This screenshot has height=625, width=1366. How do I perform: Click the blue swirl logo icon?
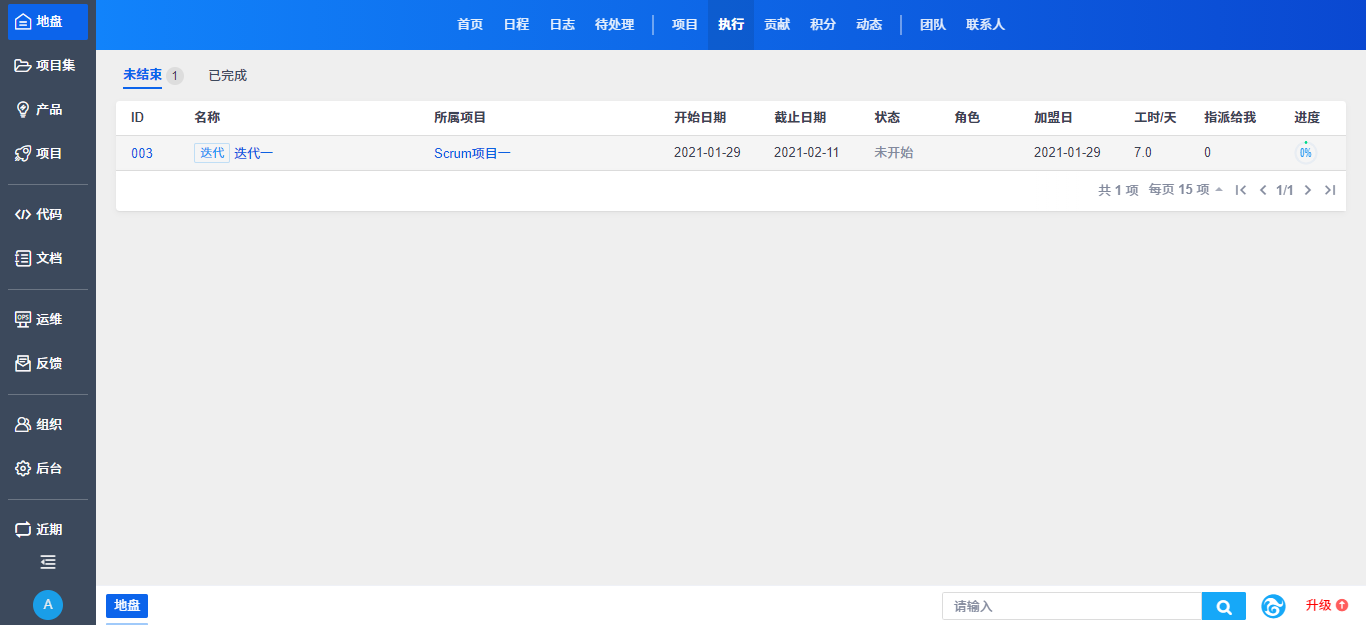tap(1273, 606)
